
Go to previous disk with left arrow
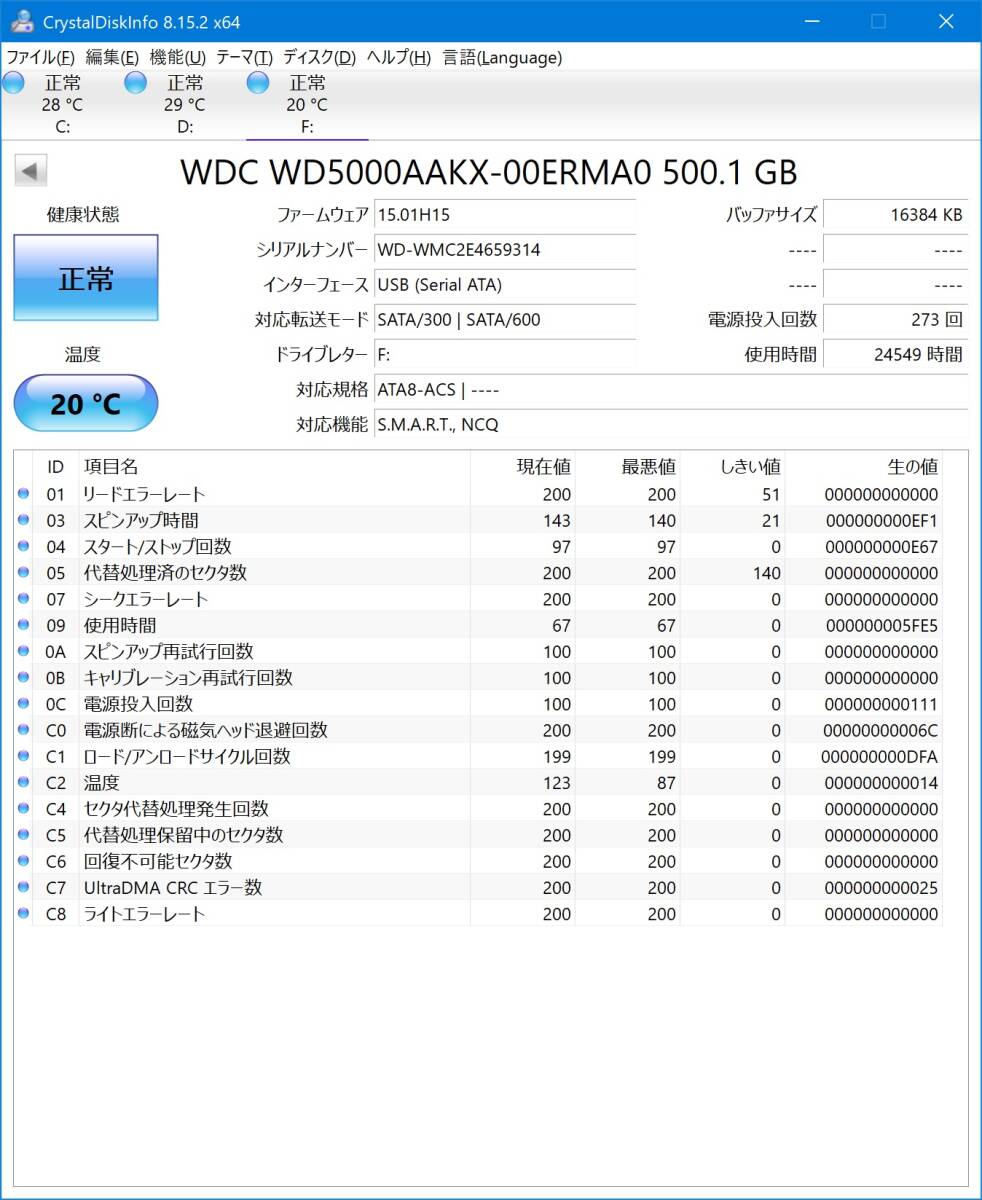pos(31,172)
